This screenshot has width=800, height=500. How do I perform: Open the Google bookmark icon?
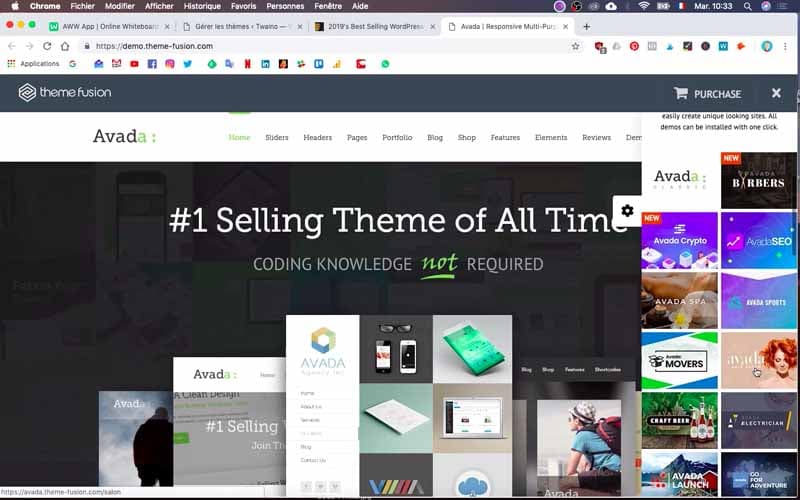73,64
